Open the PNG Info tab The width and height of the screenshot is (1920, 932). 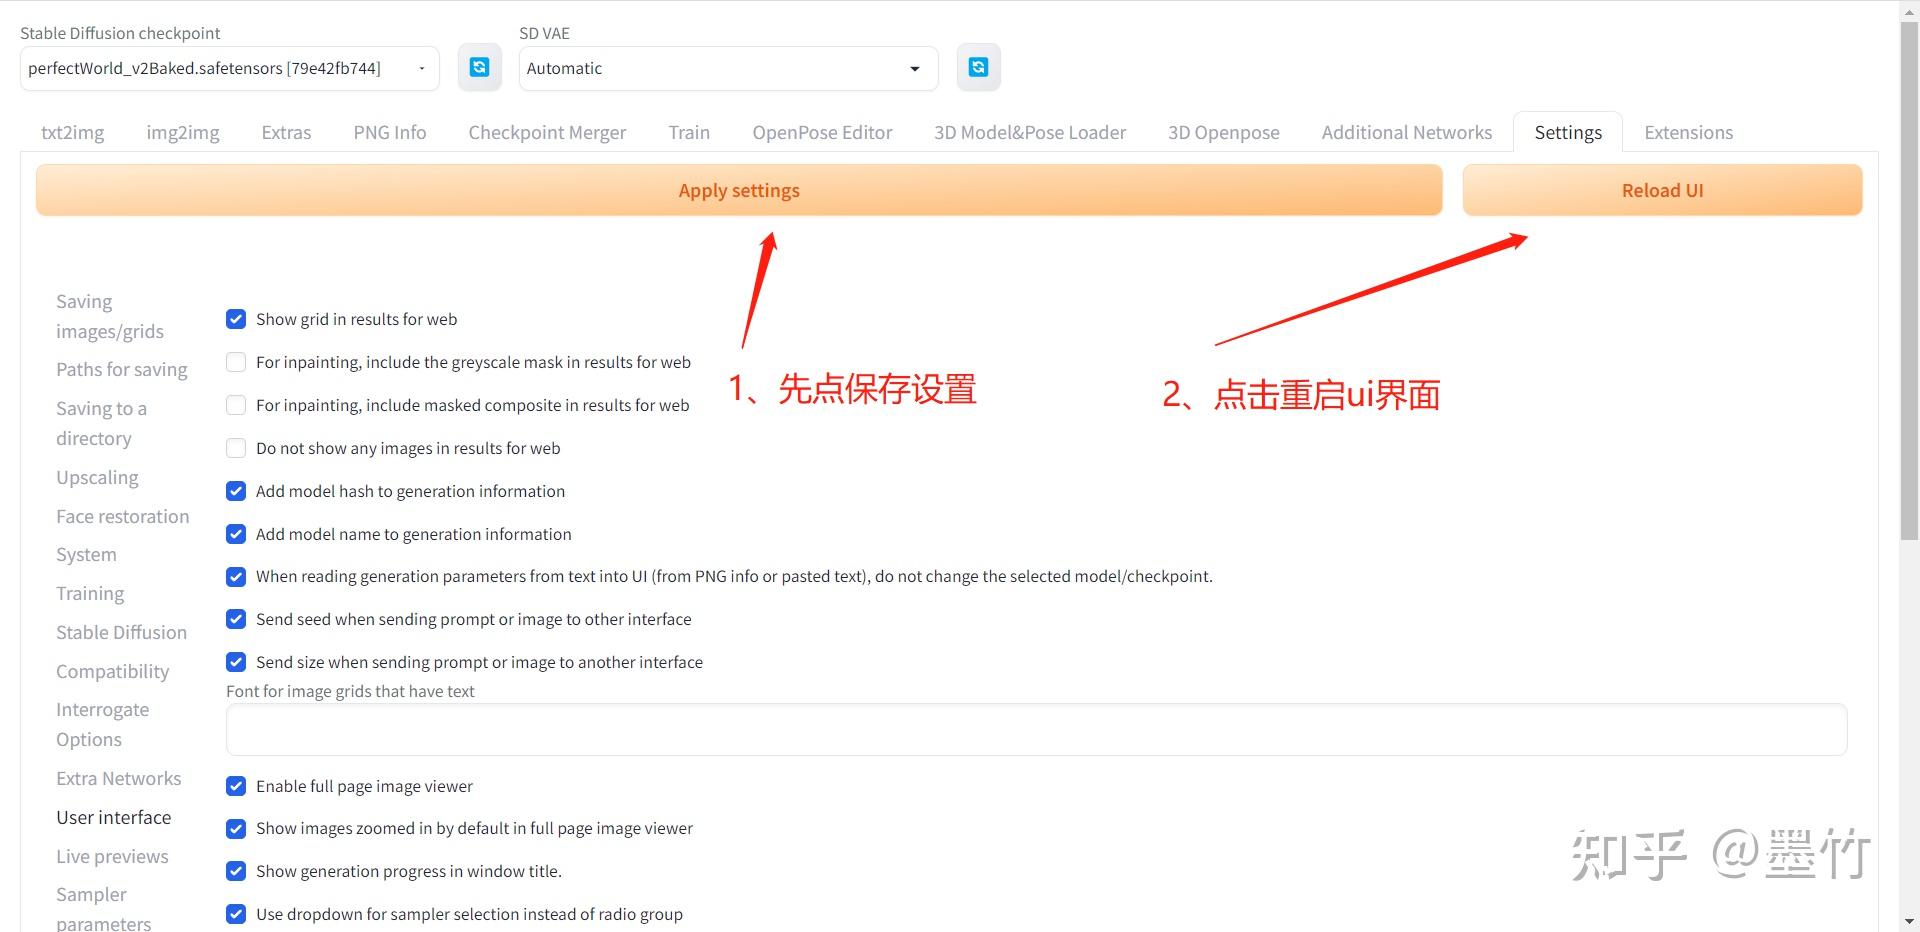tap(390, 132)
